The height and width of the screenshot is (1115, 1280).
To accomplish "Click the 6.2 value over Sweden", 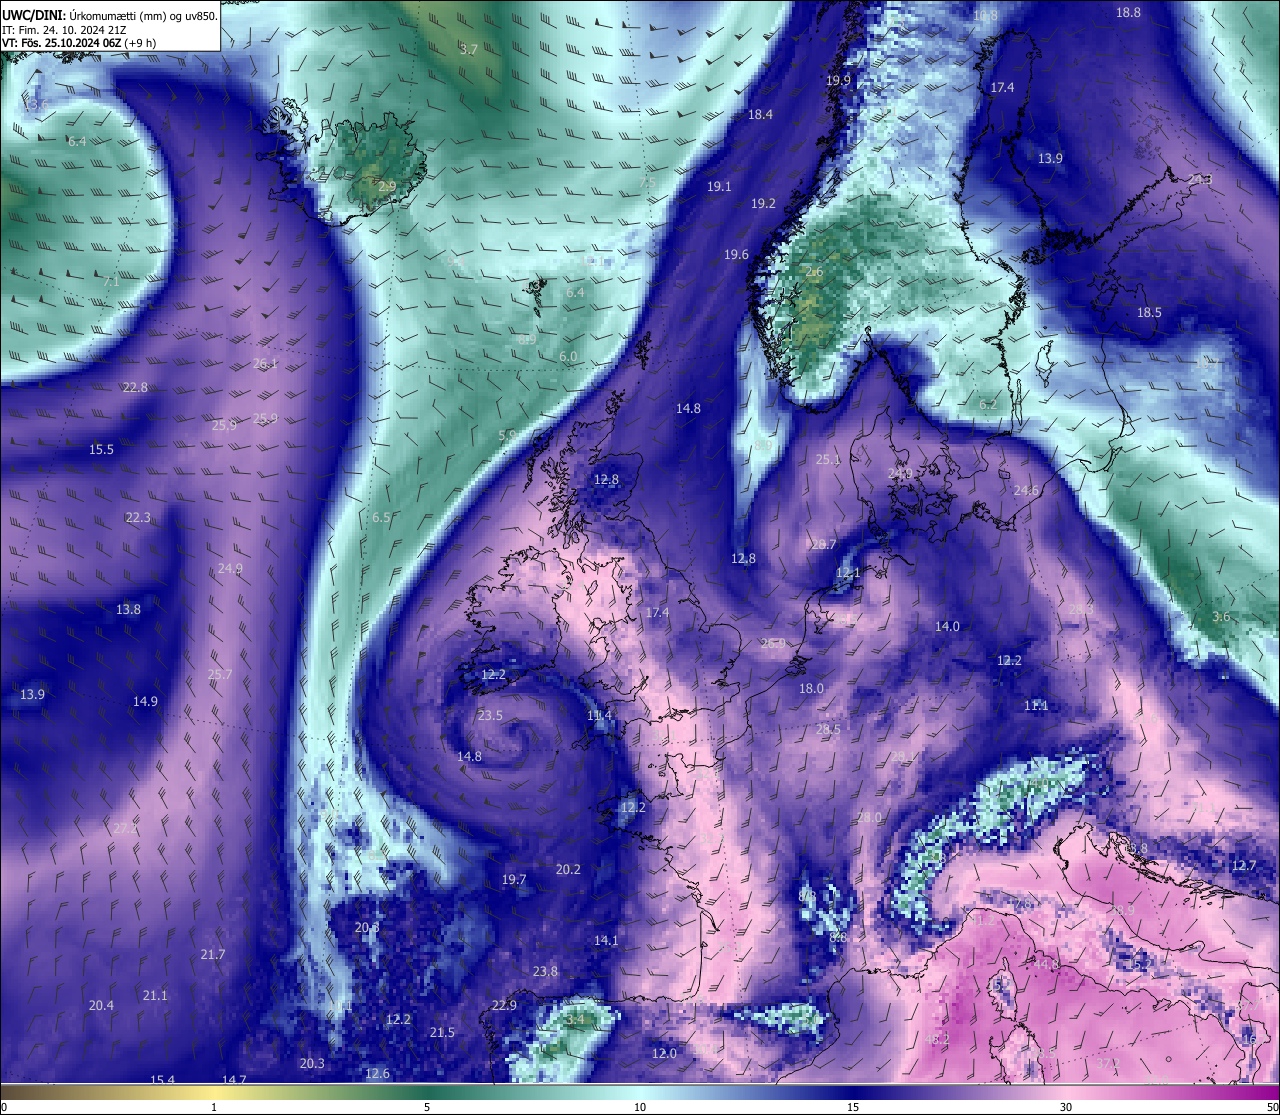I will (988, 405).
